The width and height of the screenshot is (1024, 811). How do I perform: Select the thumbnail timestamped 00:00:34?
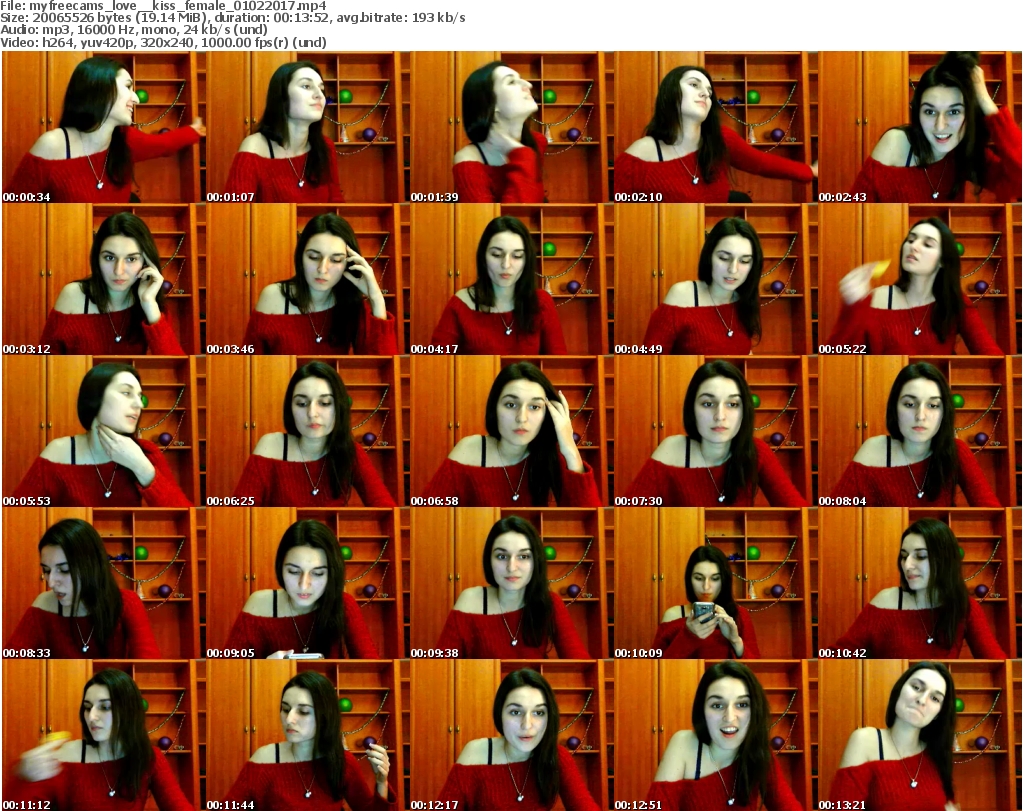104,127
